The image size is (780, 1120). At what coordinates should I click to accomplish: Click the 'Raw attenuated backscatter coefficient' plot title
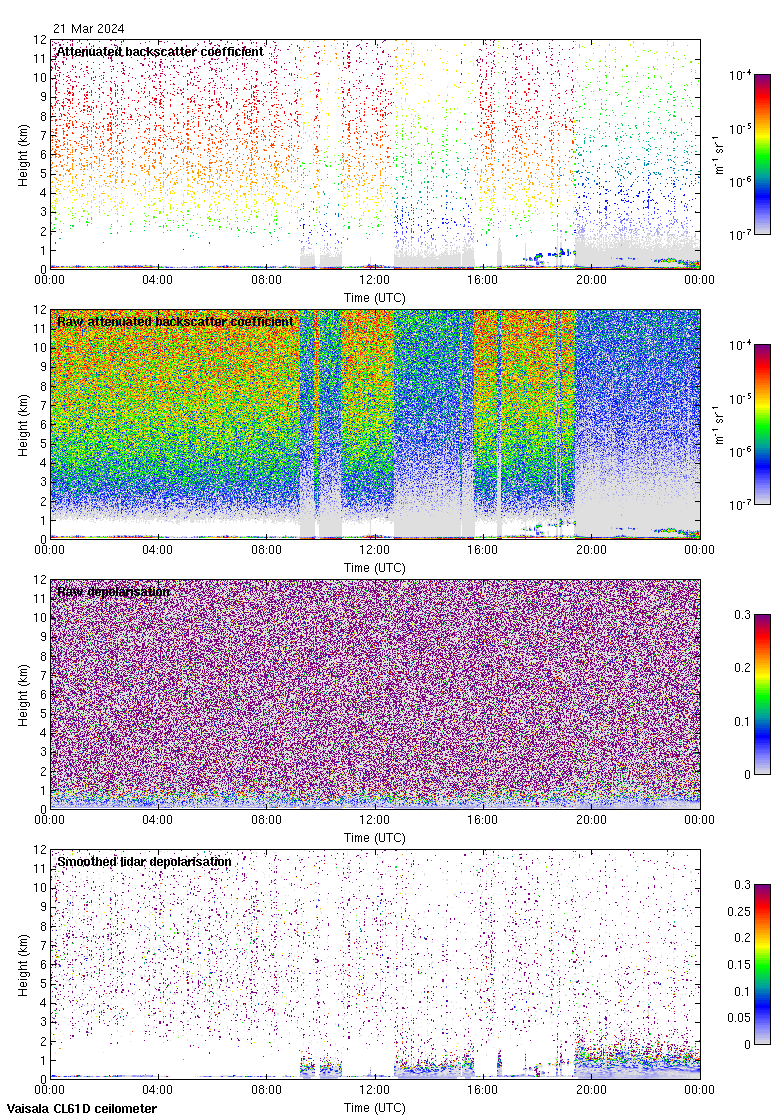pos(175,321)
